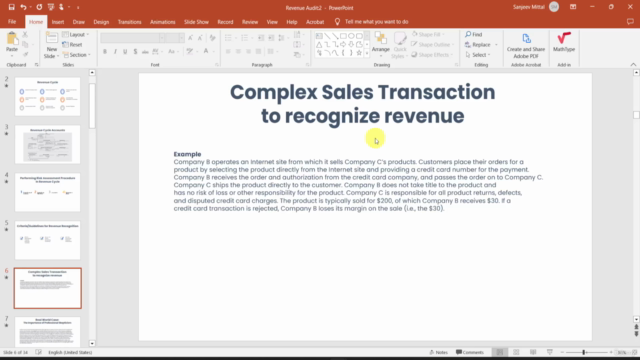Go to the Record tab
The height and width of the screenshot is (360, 640).
tap(225, 22)
